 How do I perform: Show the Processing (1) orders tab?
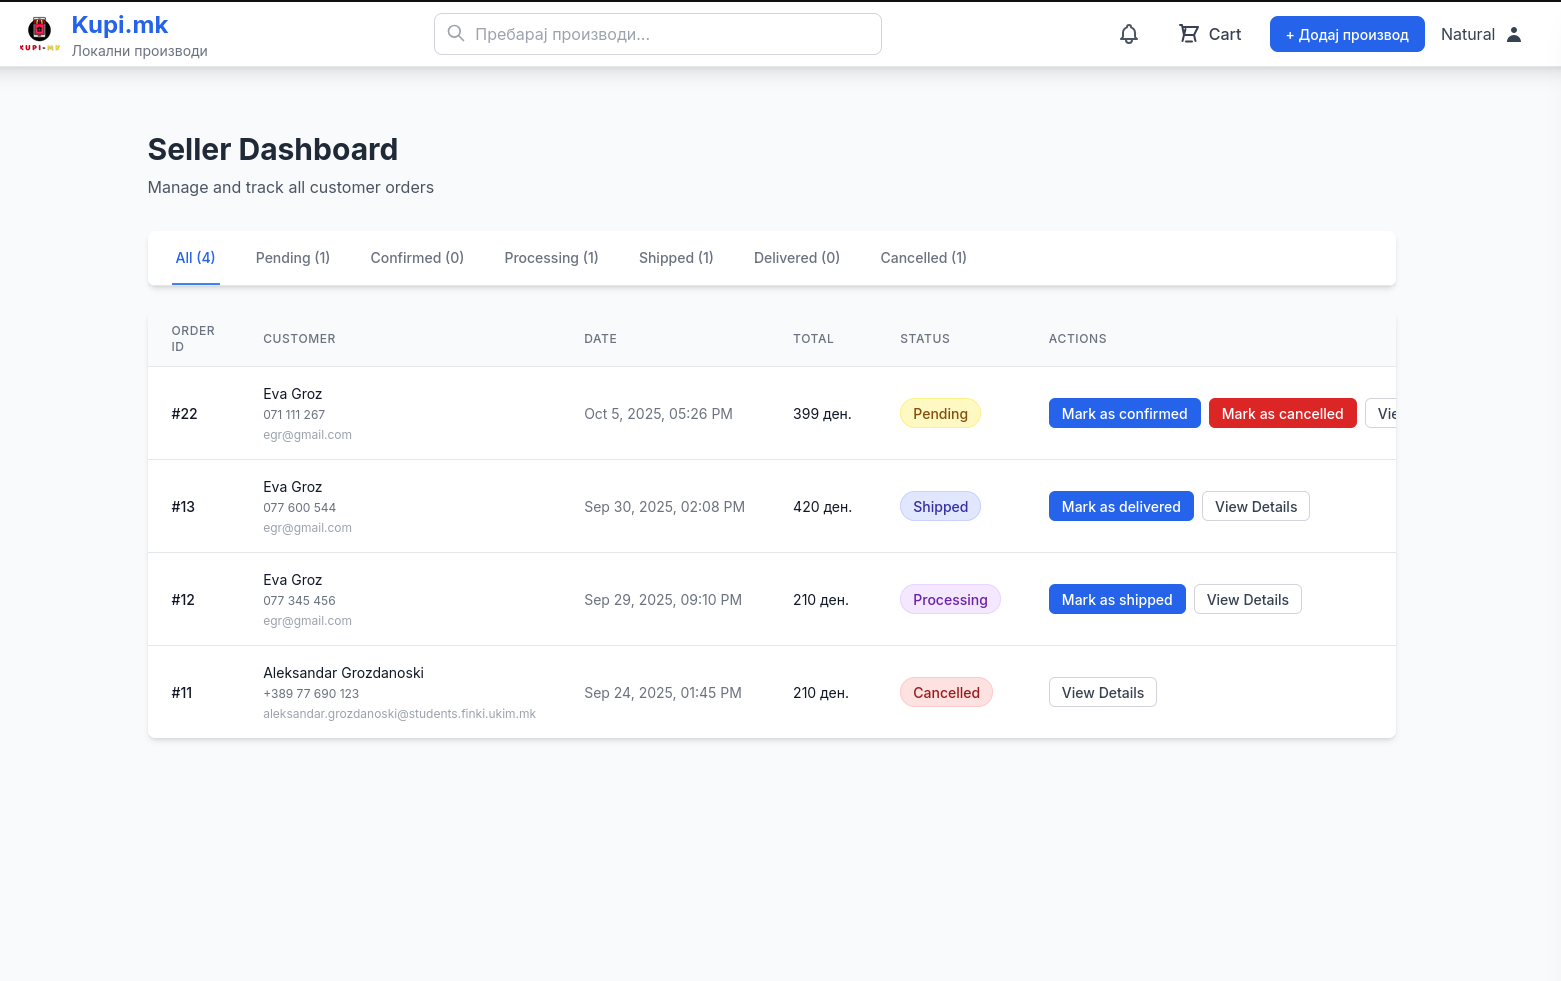(551, 258)
